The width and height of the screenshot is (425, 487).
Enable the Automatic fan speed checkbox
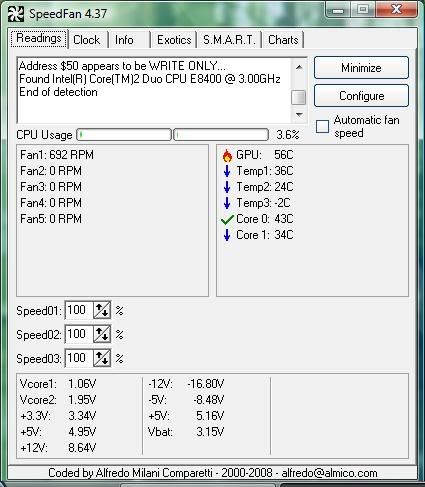pyautogui.click(x=322, y=127)
